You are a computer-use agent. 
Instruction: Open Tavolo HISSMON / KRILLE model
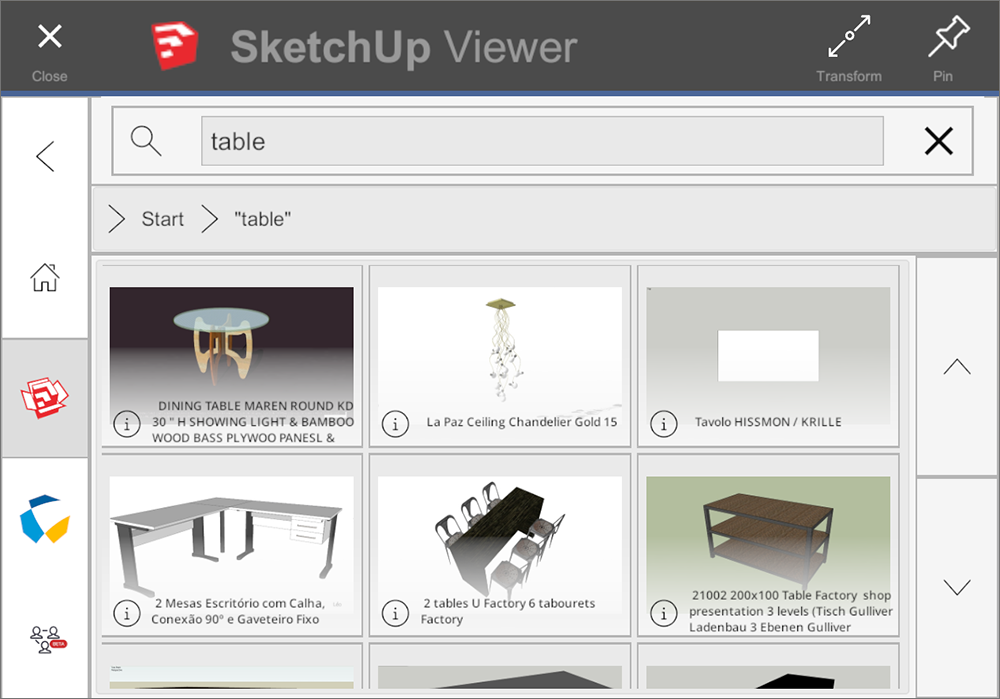[768, 356]
